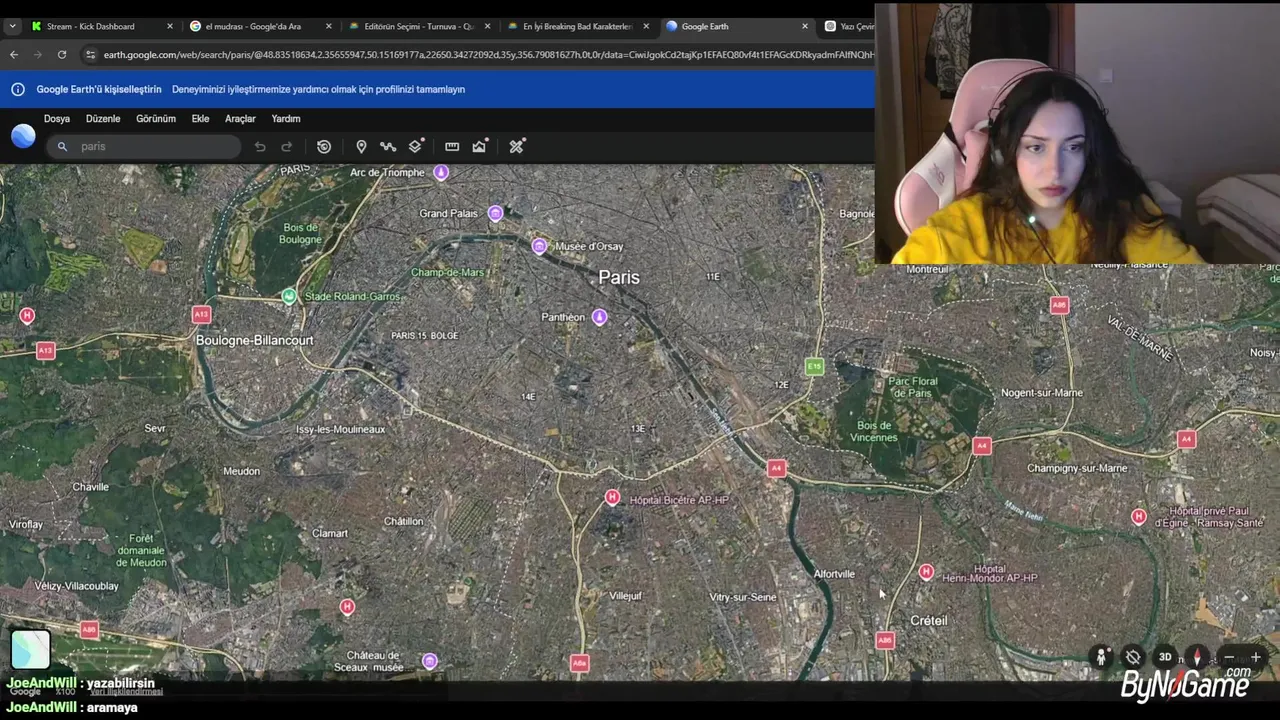Screen dimensions: 1280x720
Task: Focus the search box containing paris
Action: pyautogui.click(x=144, y=147)
